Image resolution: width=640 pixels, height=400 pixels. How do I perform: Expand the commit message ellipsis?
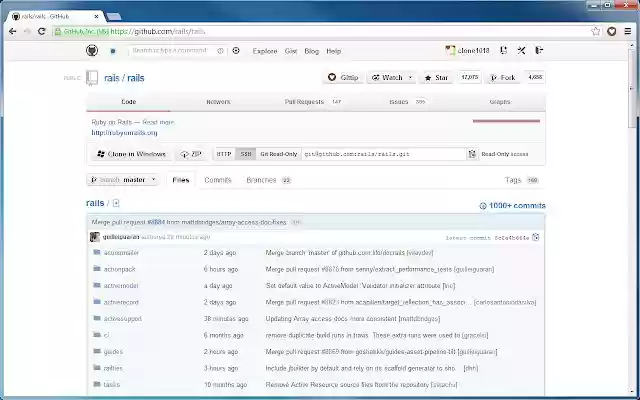click(296, 222)
